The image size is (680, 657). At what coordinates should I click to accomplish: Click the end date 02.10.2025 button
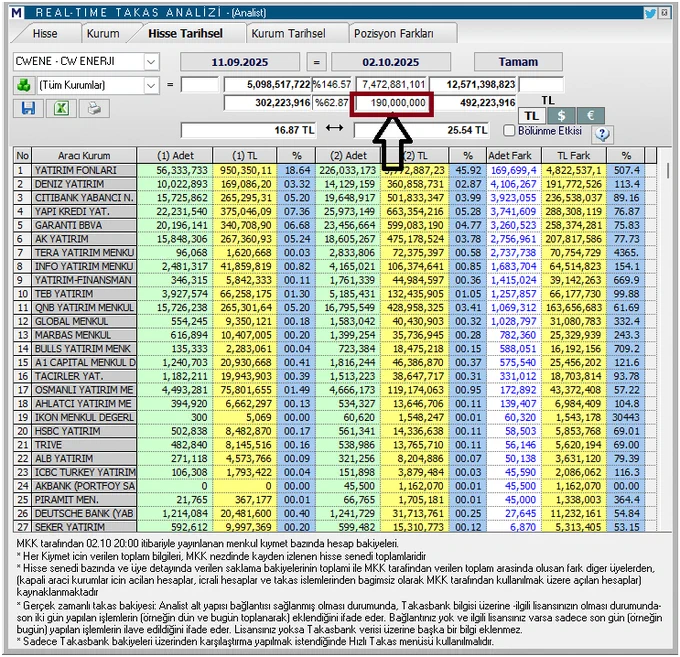[391, 62]
